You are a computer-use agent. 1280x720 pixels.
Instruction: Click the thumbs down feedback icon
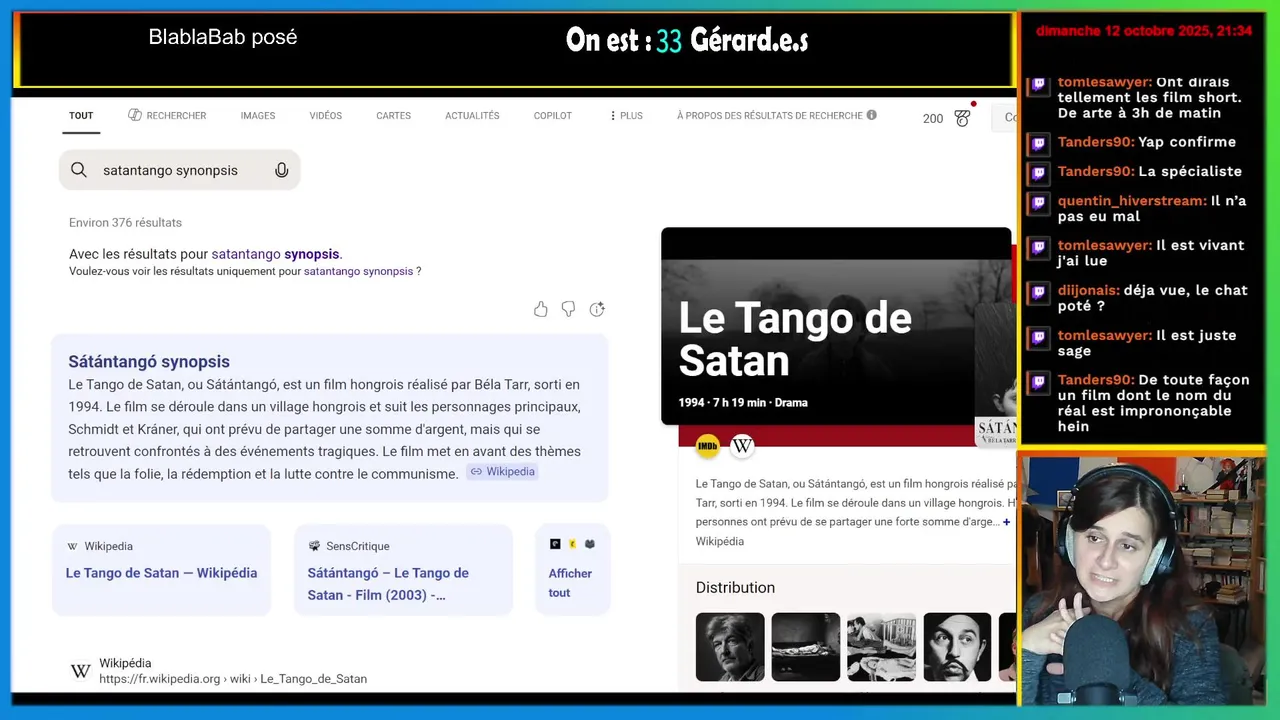point(568,309)
